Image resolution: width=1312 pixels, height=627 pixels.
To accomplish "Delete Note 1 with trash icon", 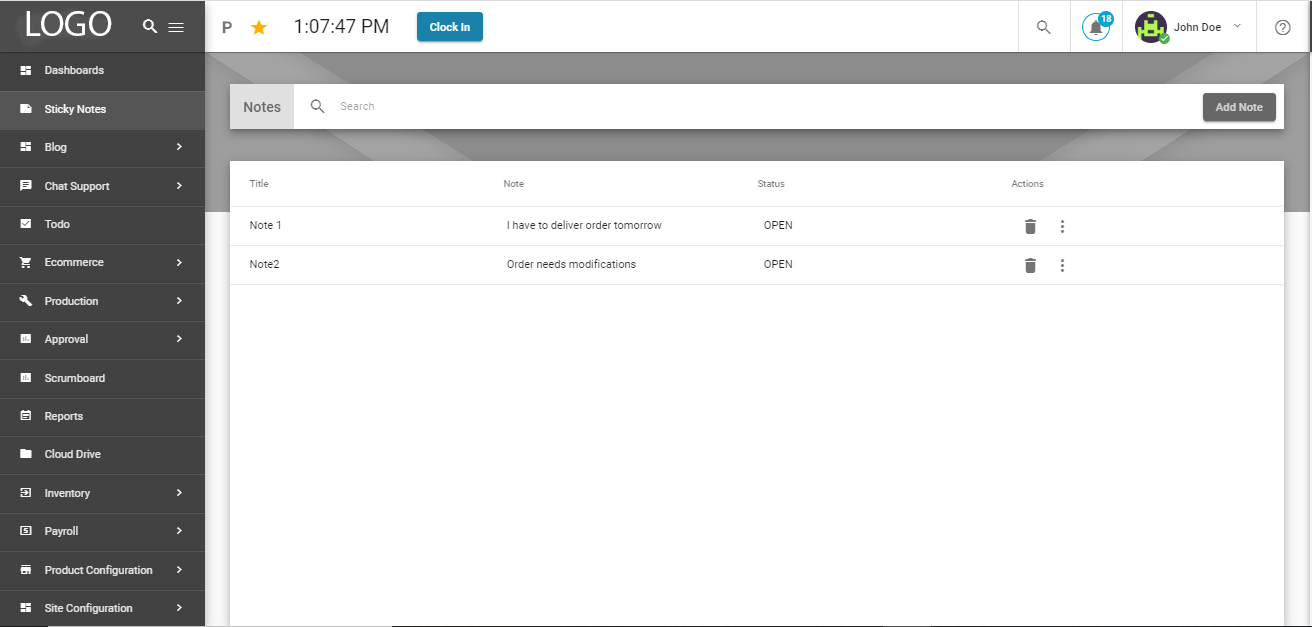I will click(1030, 226).
